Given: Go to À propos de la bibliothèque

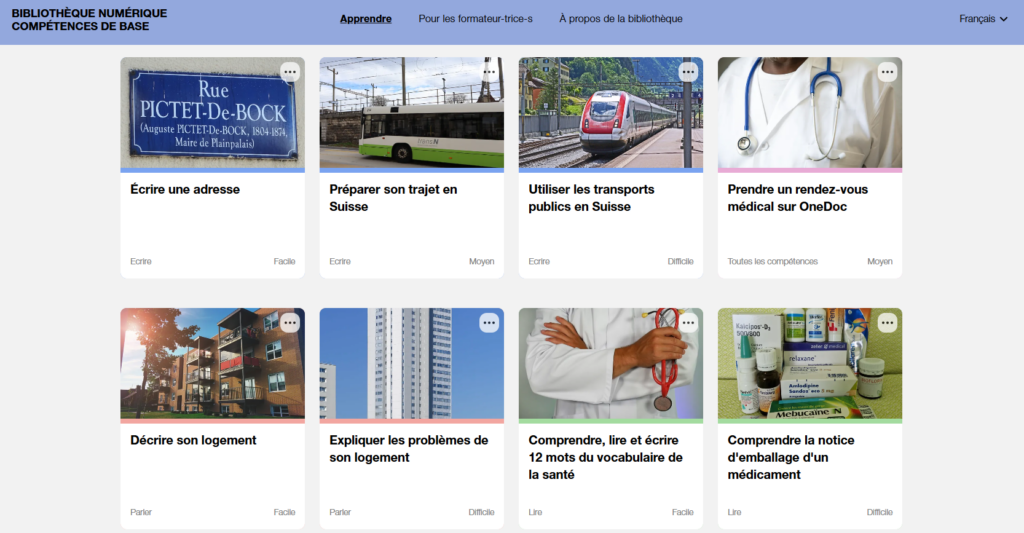Looking at the screenshot, I should coord(620,19).
